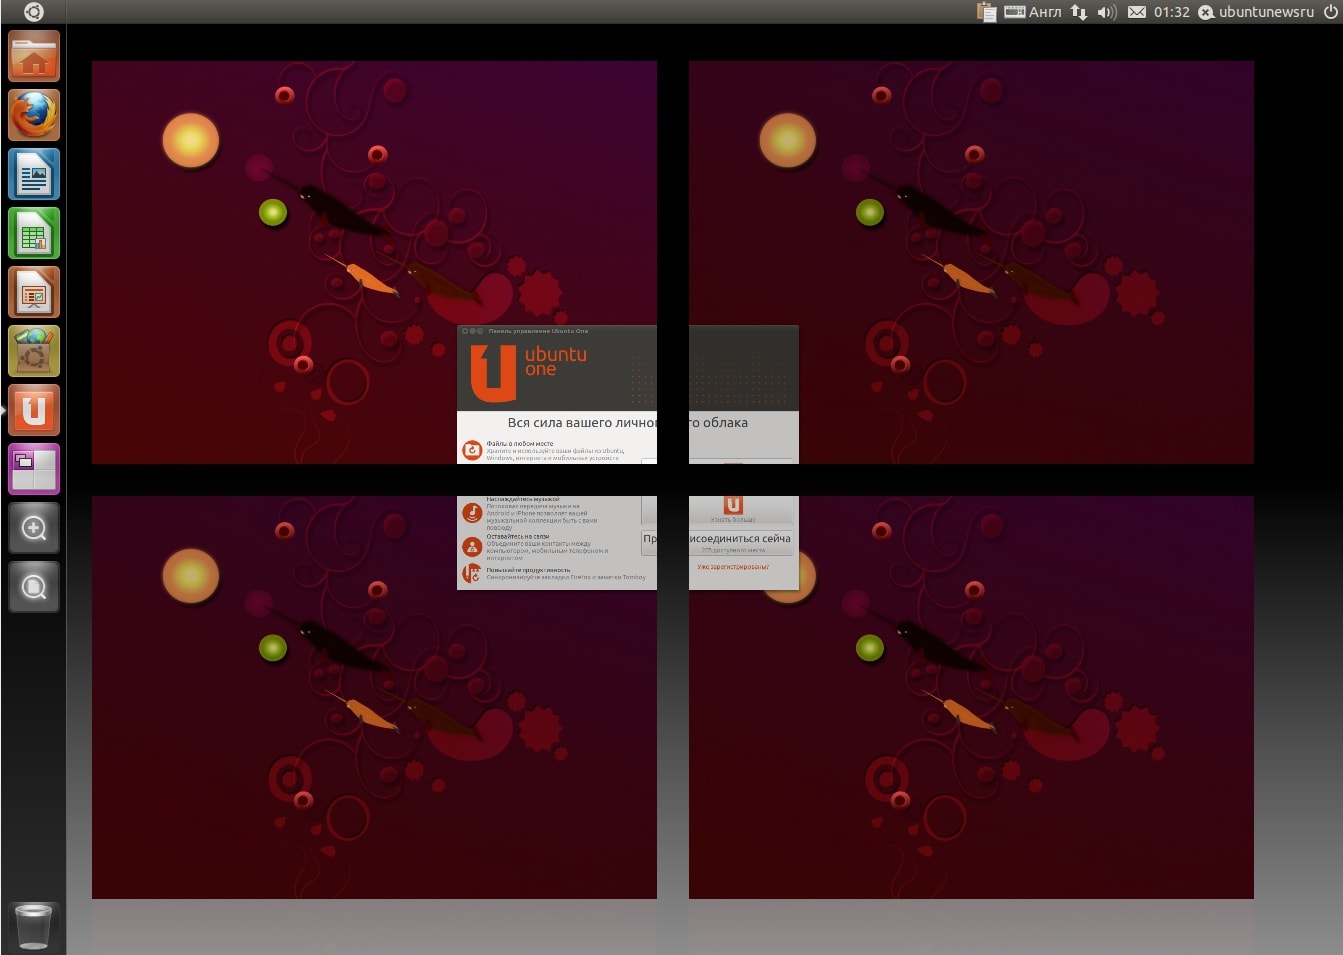Open the 'Уже зарегистрированы?' link

[733, 567]
